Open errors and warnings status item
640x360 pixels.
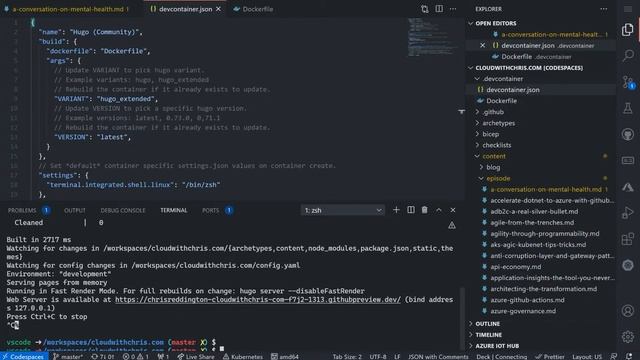(136, 356)
